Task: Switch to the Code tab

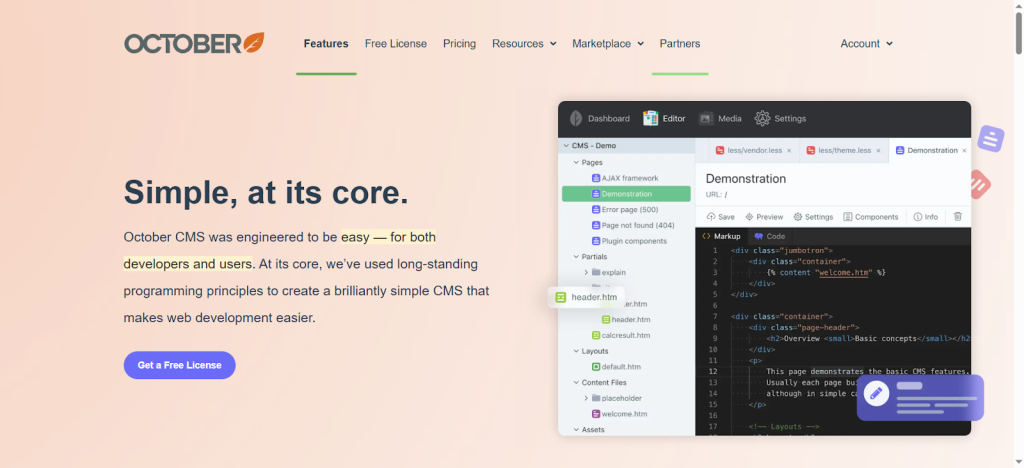Action: (x=769, y=236)
